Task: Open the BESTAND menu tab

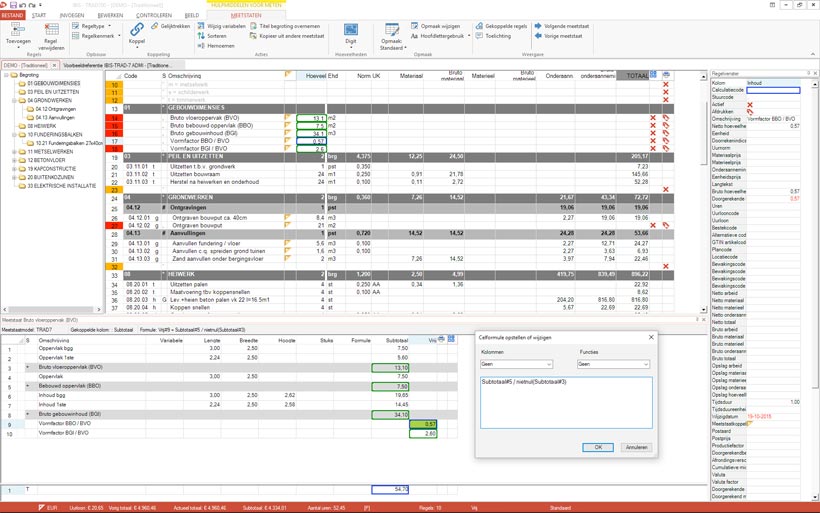Action: (12, 16)
